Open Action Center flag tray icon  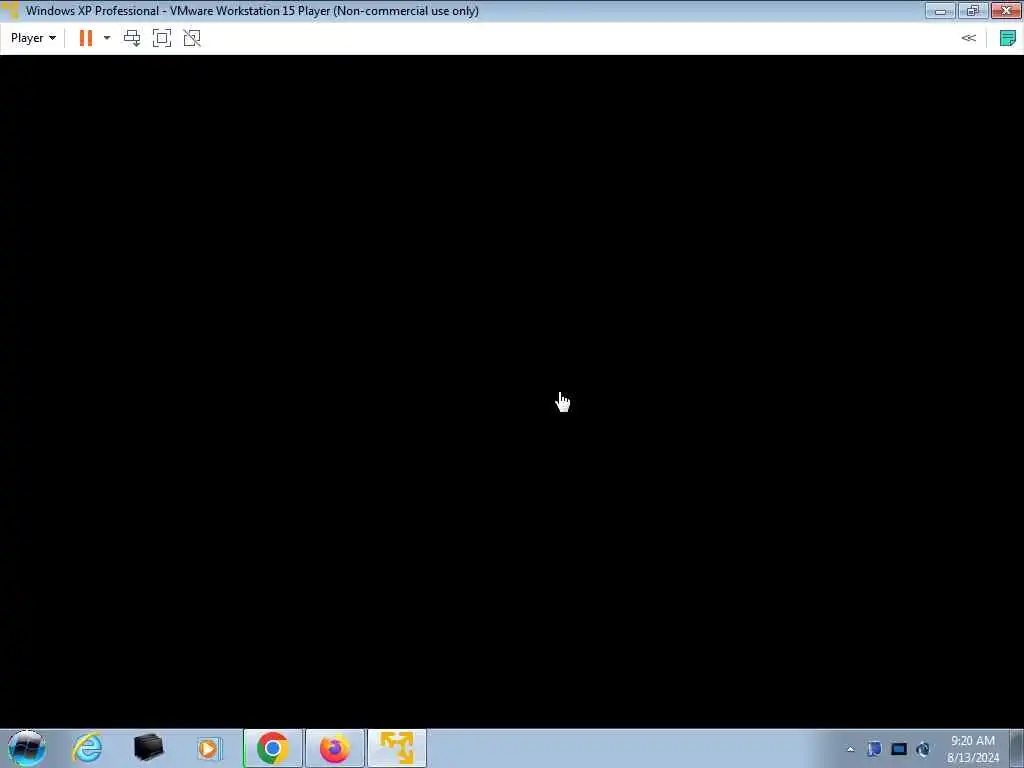(874, 749)
